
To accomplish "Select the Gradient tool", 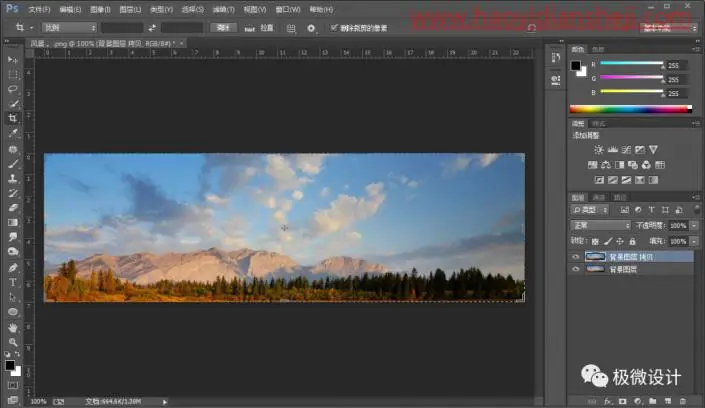I will [13, 222].
